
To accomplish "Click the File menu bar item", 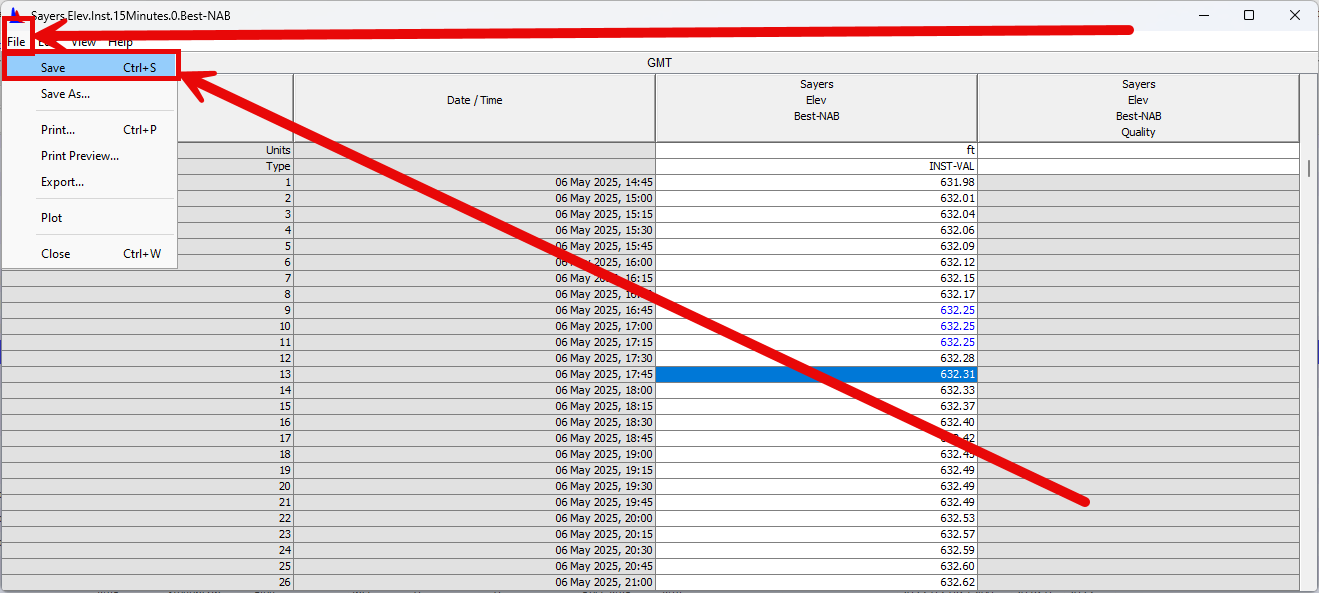I will [x=16, y=42].
